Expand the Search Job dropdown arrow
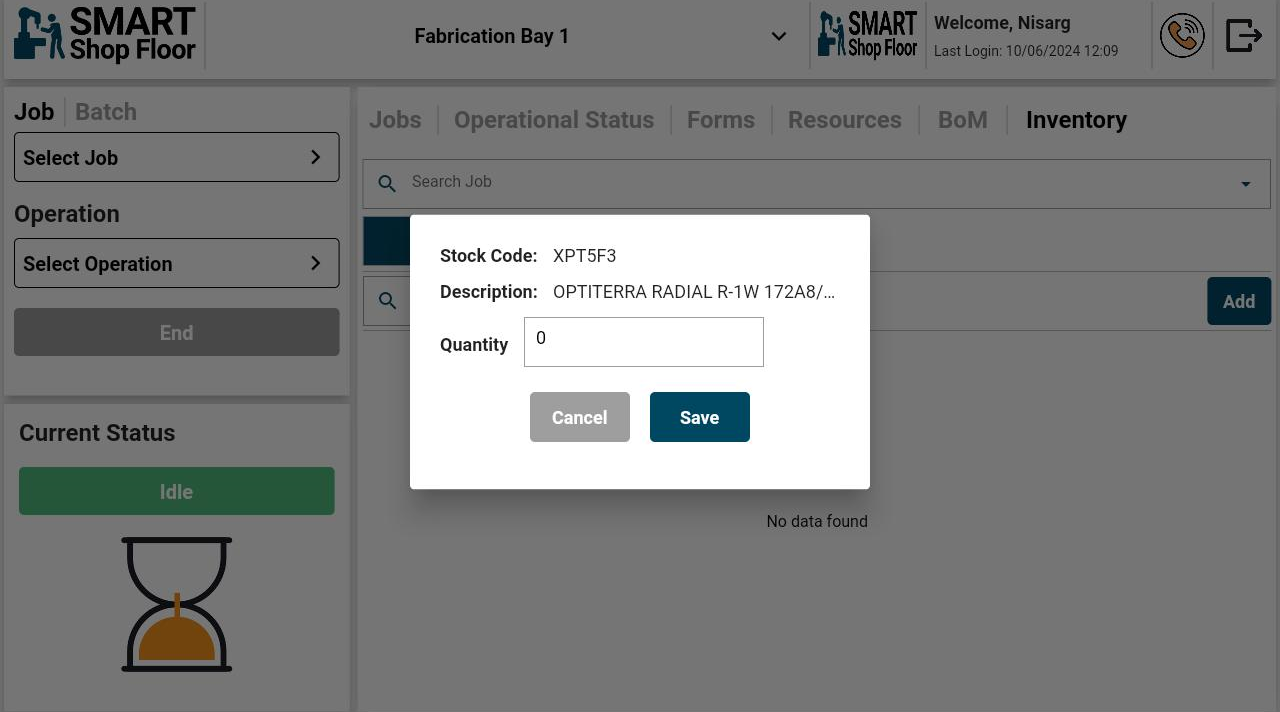Image resolution: width=1280 pixels, height=712 pixels. tap(1245, 184)
